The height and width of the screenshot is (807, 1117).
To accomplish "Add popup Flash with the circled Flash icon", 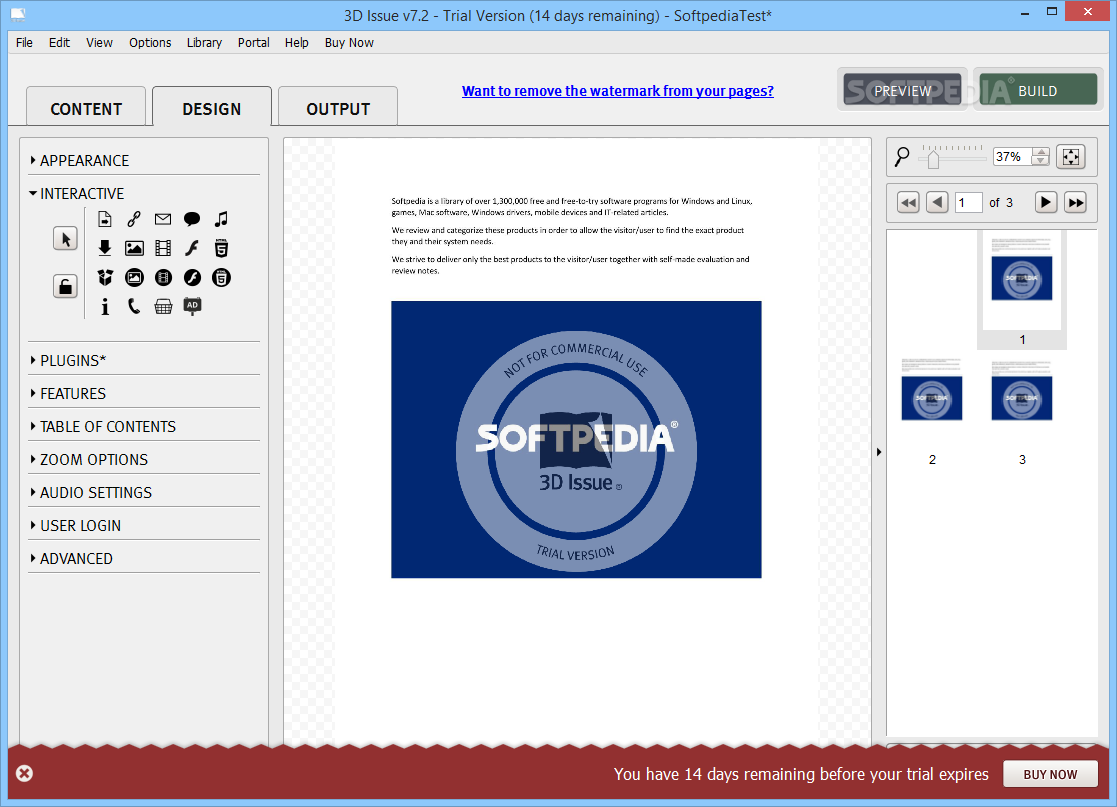I will (x=192, y=278).
